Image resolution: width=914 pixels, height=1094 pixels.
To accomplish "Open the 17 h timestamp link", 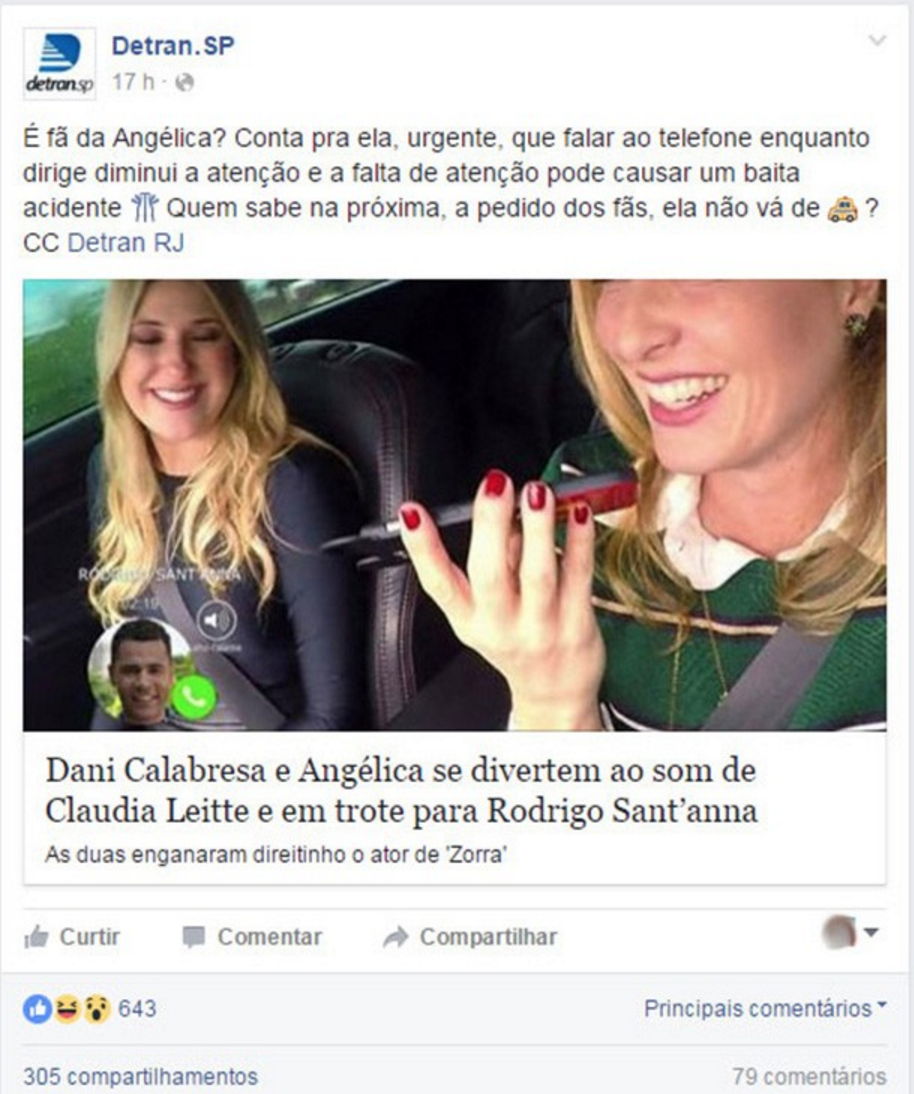I will coord(133,82).
